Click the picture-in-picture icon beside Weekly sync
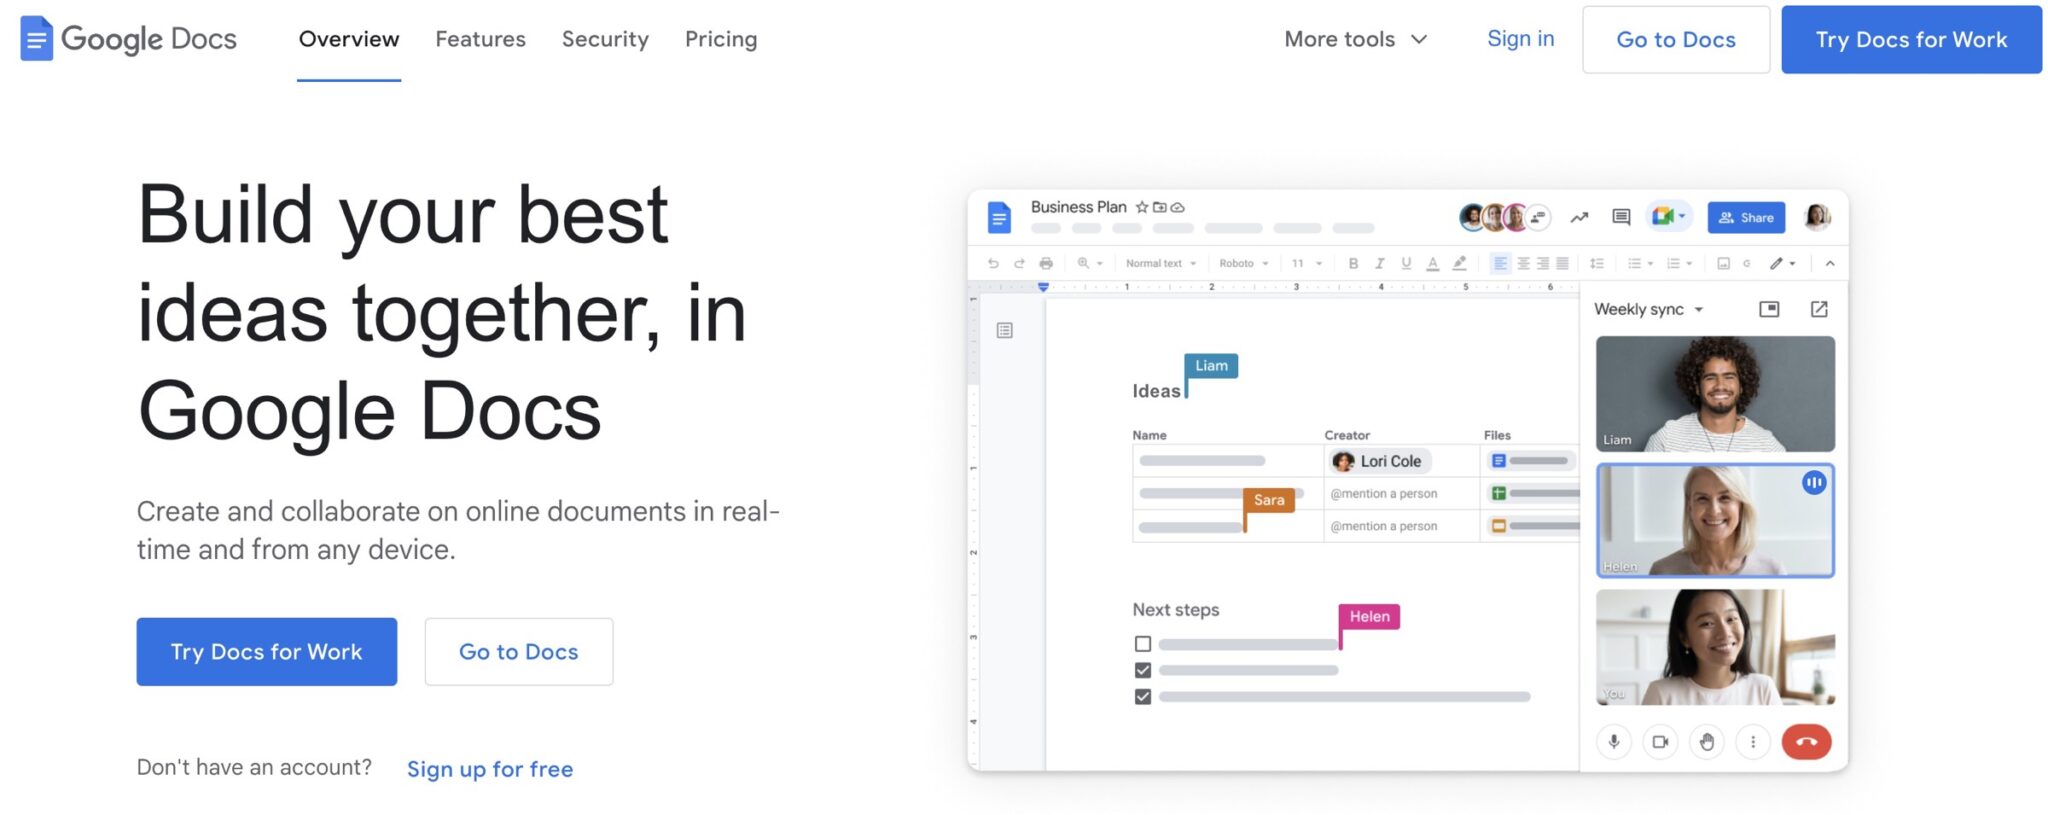This screenshot has height=815, width=2048. 1769,309
